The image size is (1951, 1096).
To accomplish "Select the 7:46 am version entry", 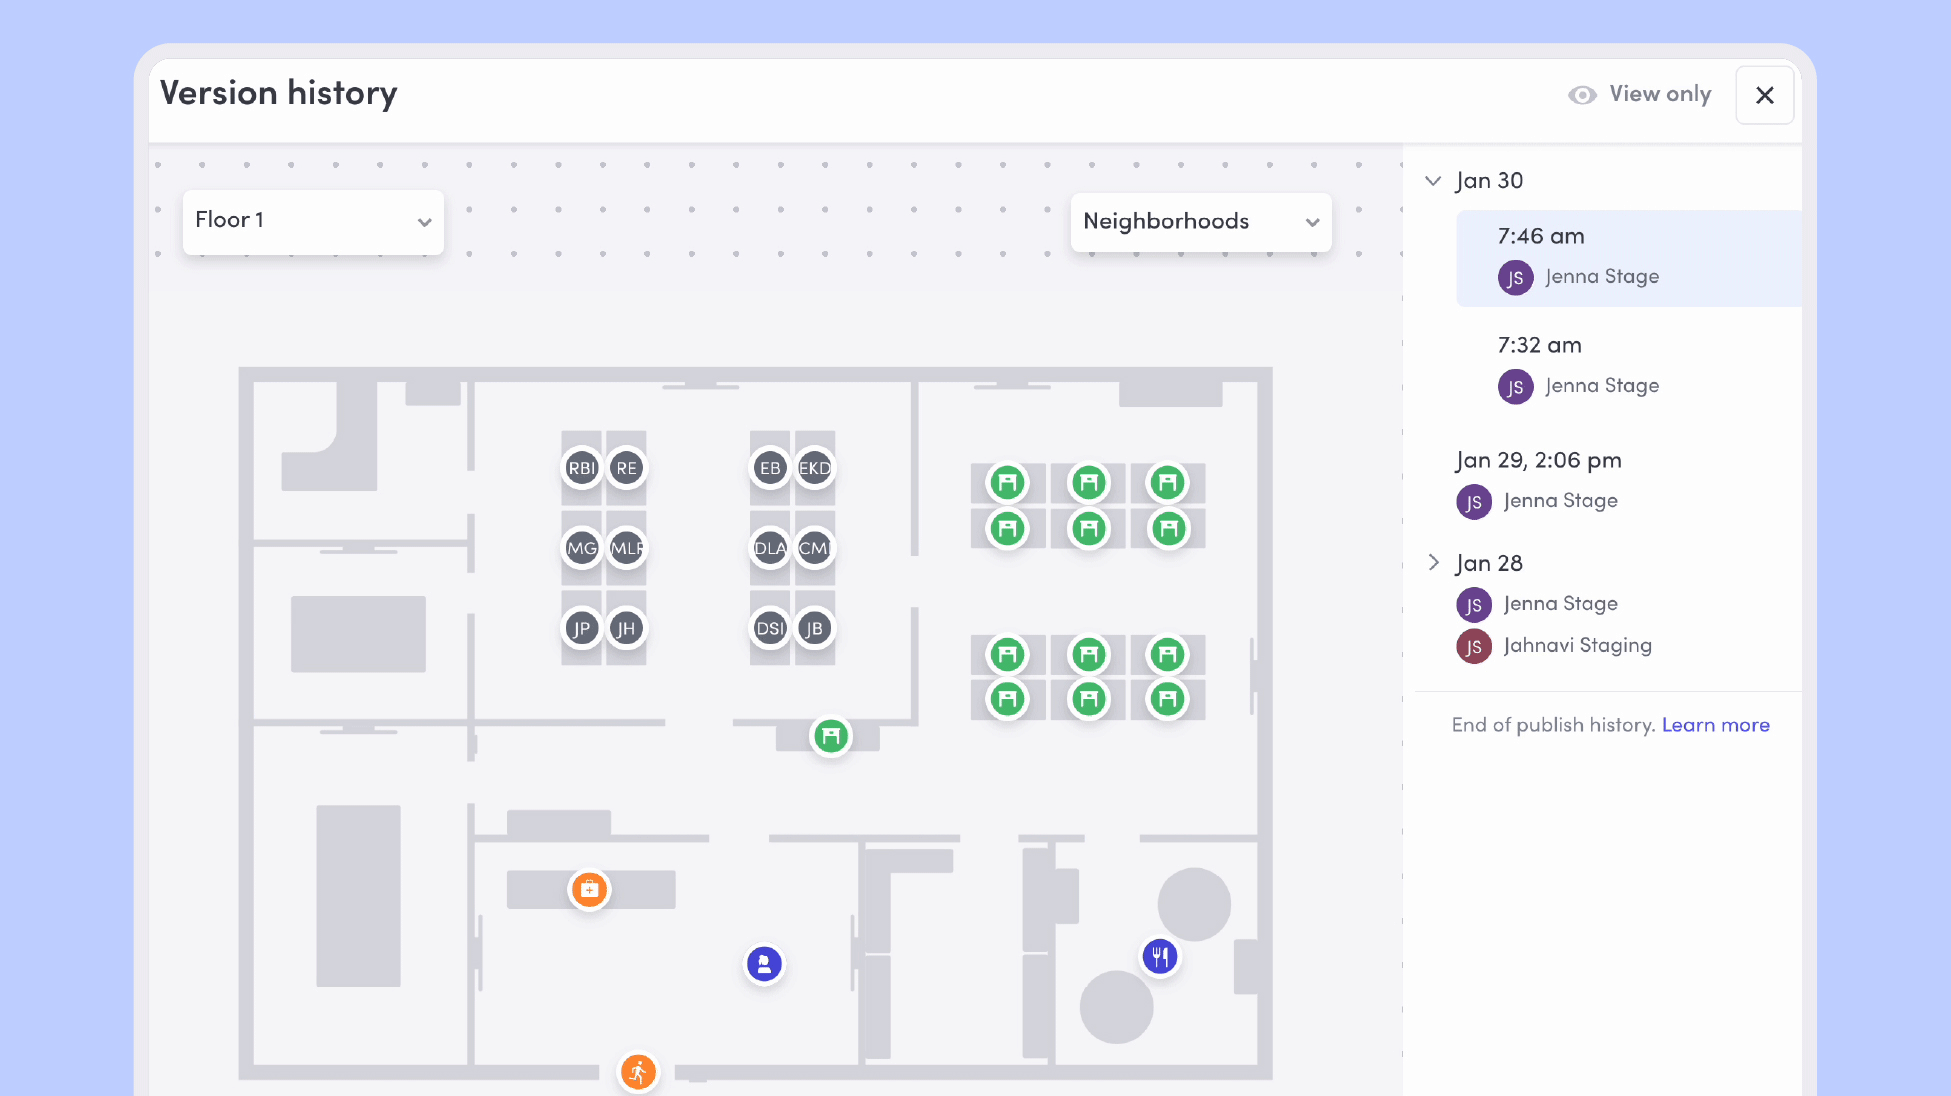I will point(1628,257).
